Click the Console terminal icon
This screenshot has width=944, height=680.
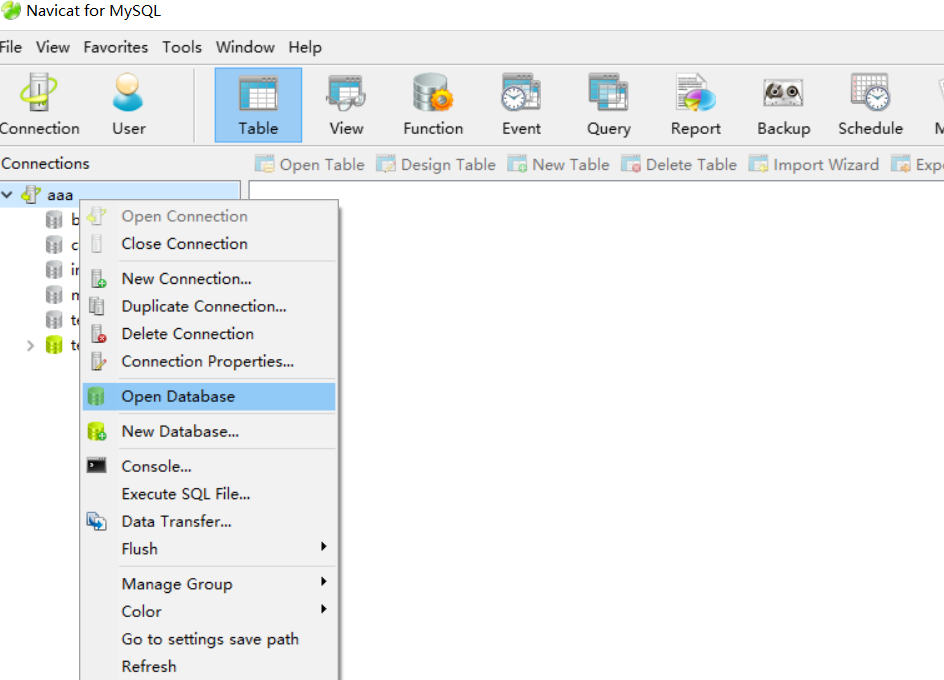tap(96, 466)
